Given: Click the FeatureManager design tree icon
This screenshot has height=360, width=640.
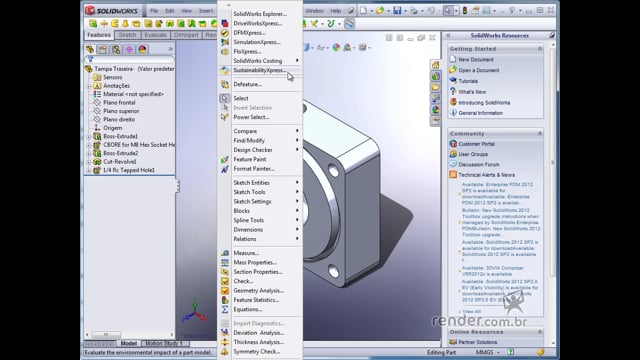Looking at the screenshot, I should (x=90, y=49).
